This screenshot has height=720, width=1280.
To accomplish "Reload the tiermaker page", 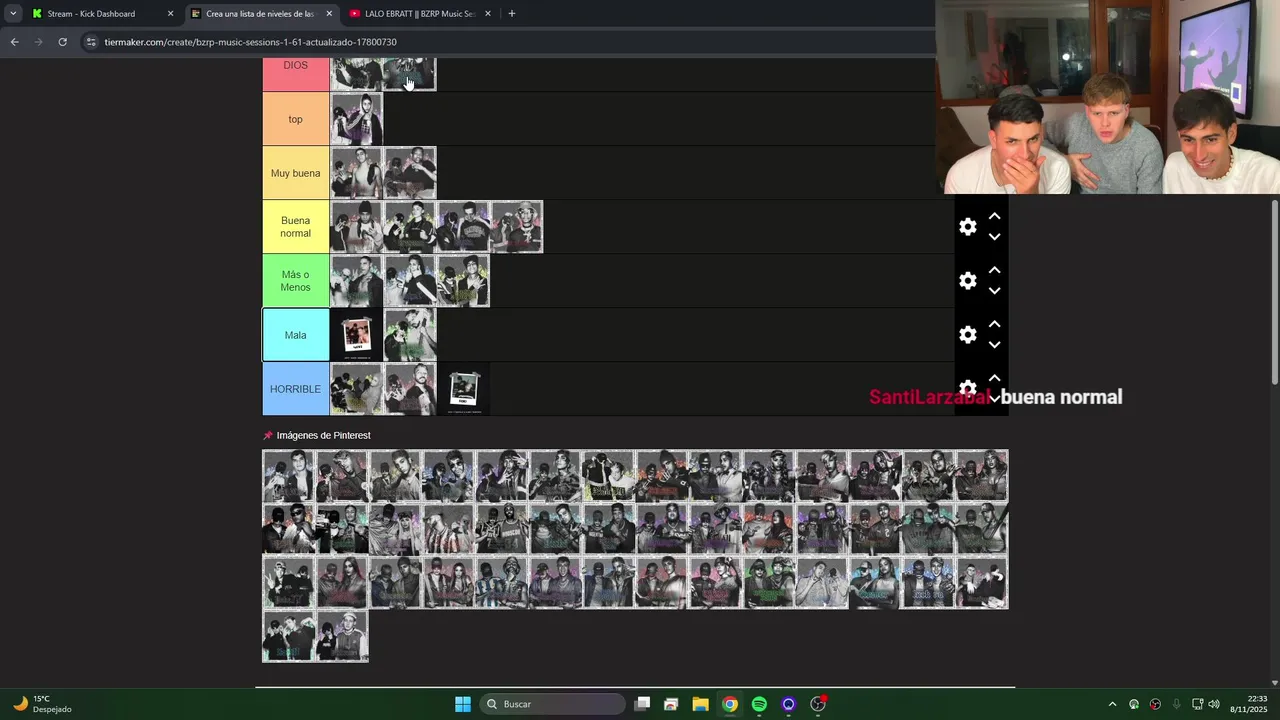I will [x=62, y=42].
